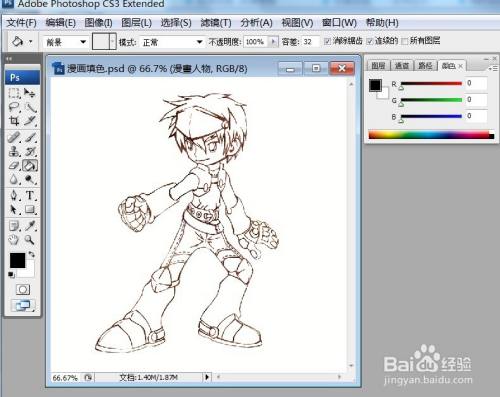Toggle Quick Mask mode
This screenshot has width=500, height=397.
click(x=23, y=289)
